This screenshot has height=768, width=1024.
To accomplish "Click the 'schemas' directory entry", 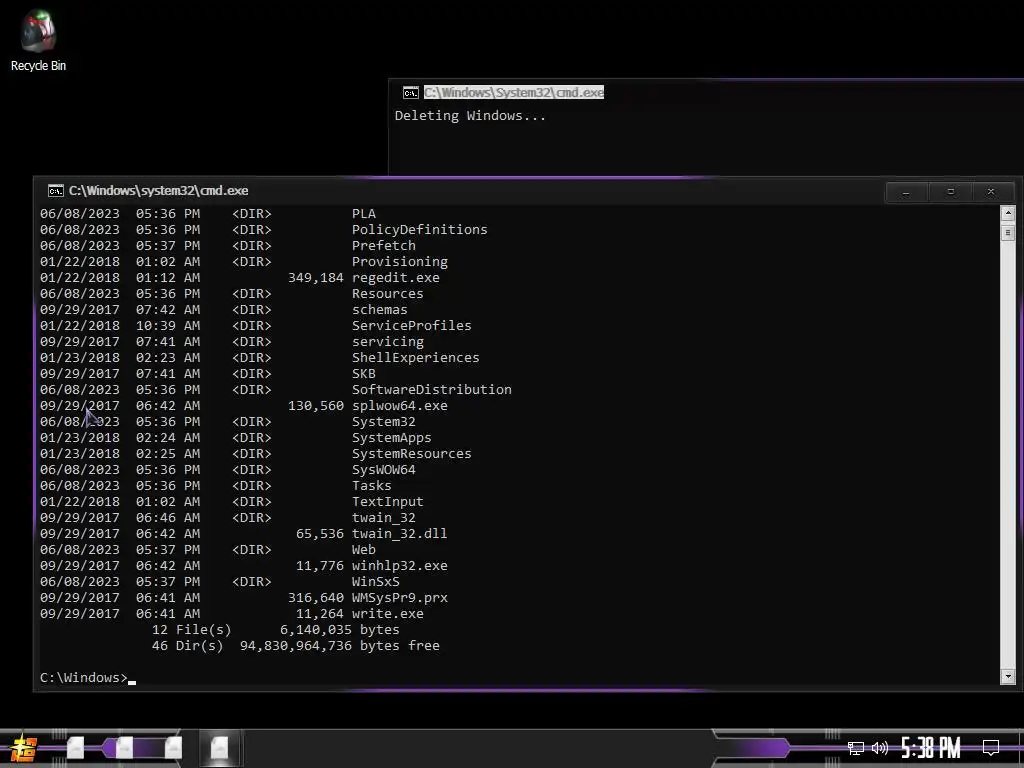I will pyautogui.click(x=379, y=310).
